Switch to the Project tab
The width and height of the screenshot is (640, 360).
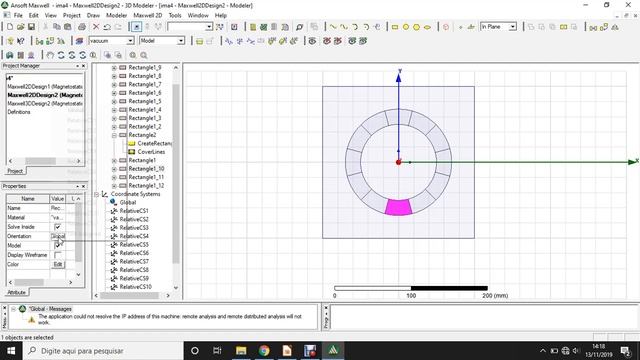pos(15,171)
